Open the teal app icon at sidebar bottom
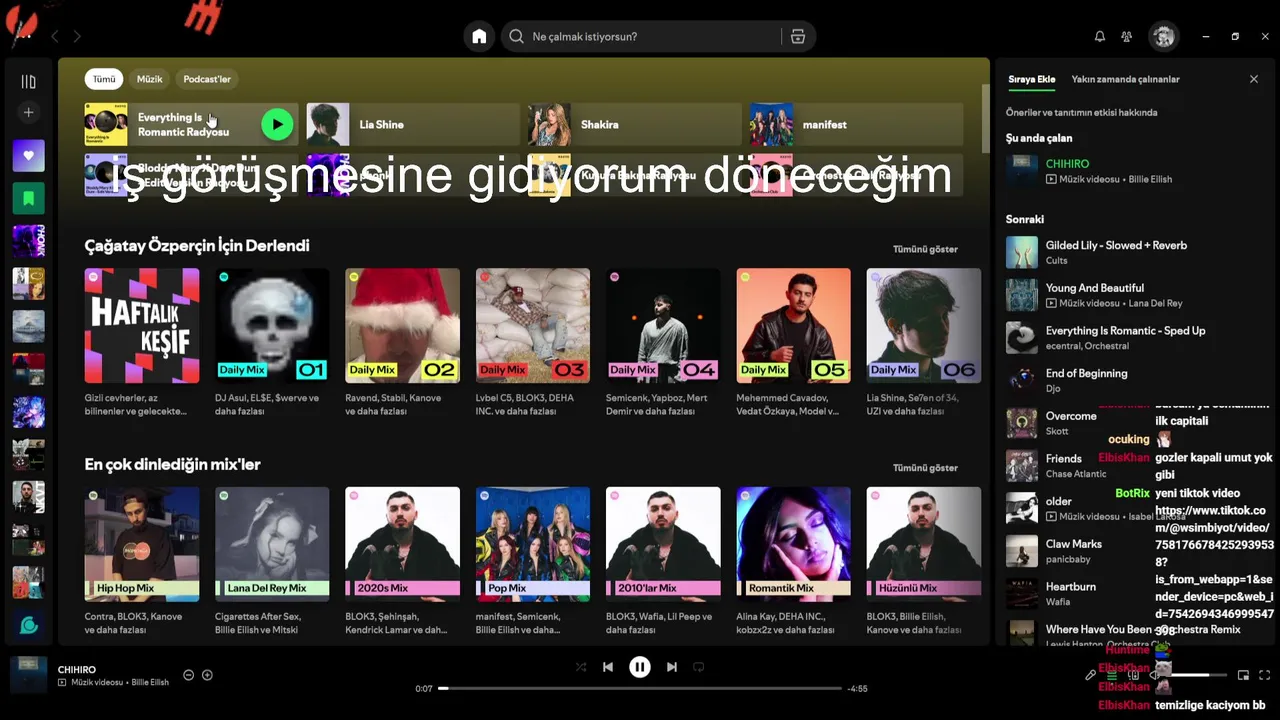1280x720 pixels. pos(28,625)
